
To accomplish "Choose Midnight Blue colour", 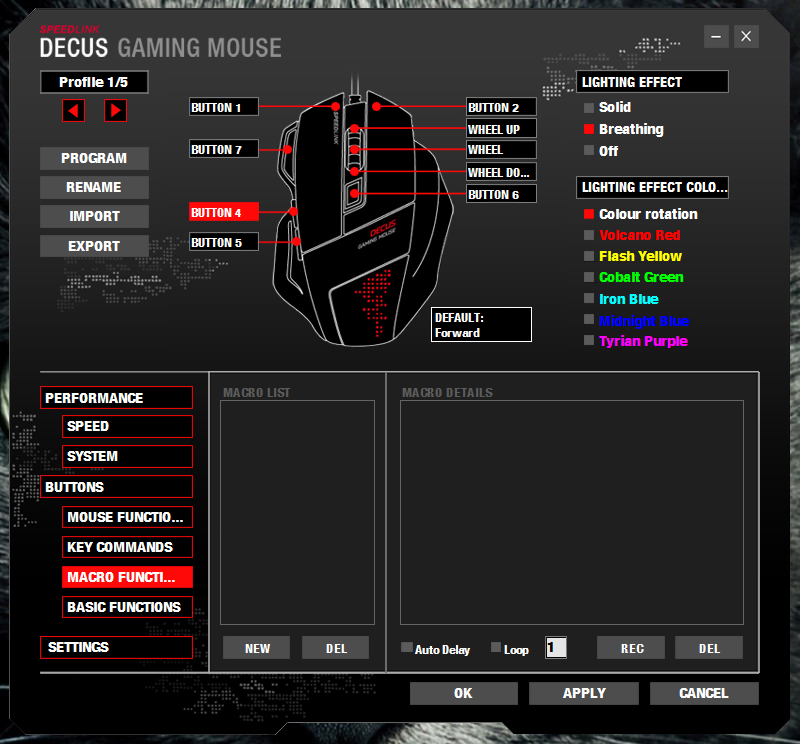I will (x=589, y=320).
